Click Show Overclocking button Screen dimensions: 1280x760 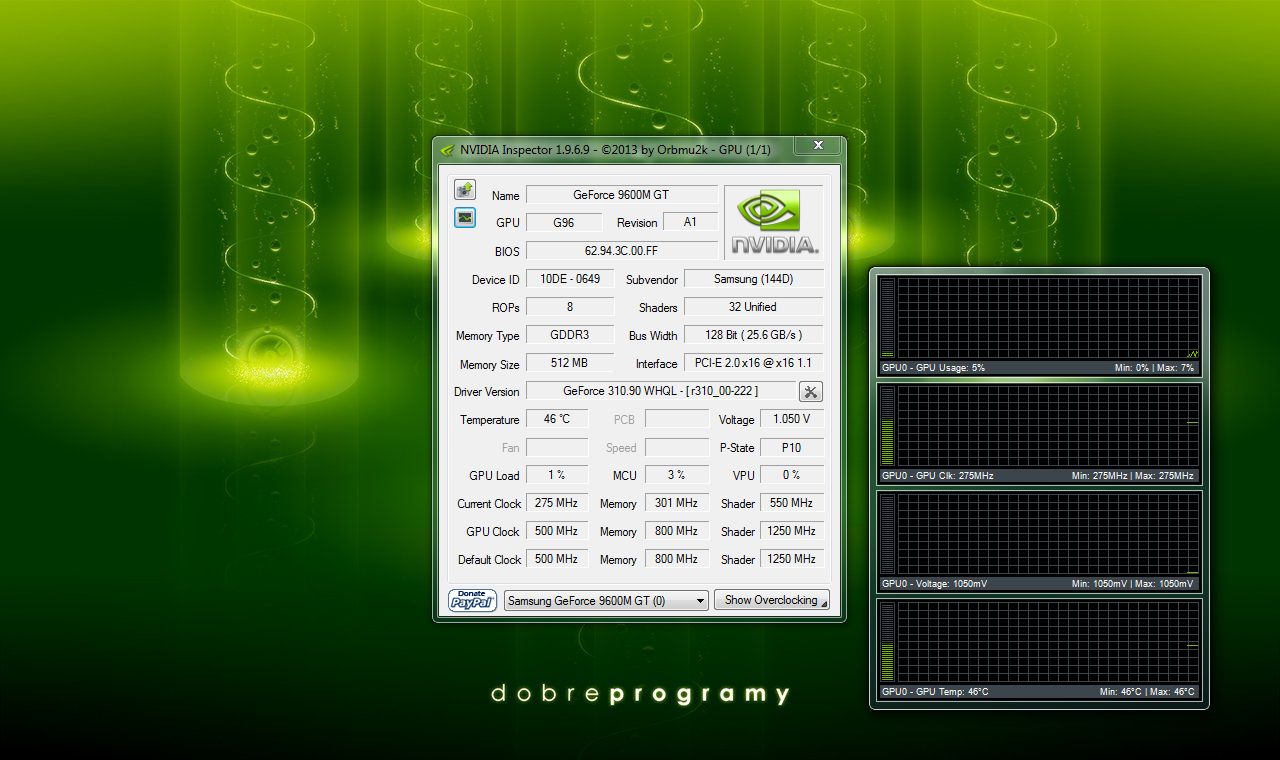(x=771, y=600)
